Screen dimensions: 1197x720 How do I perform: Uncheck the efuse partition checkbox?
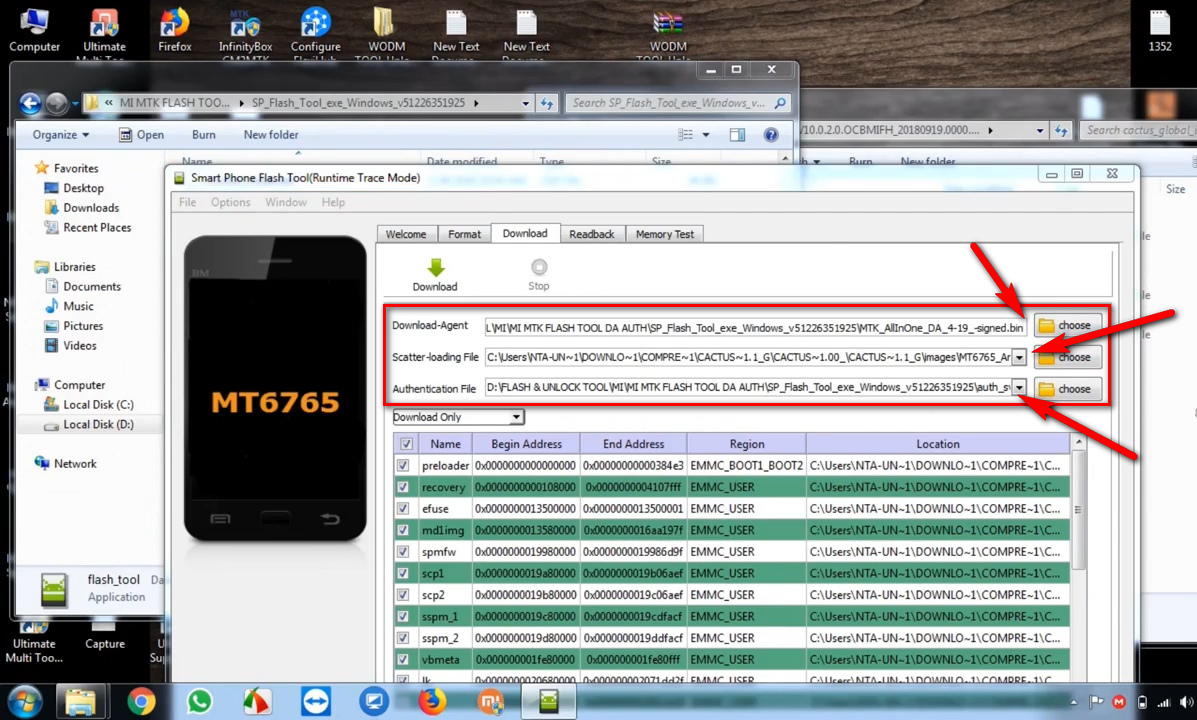[x=403, y=509]
